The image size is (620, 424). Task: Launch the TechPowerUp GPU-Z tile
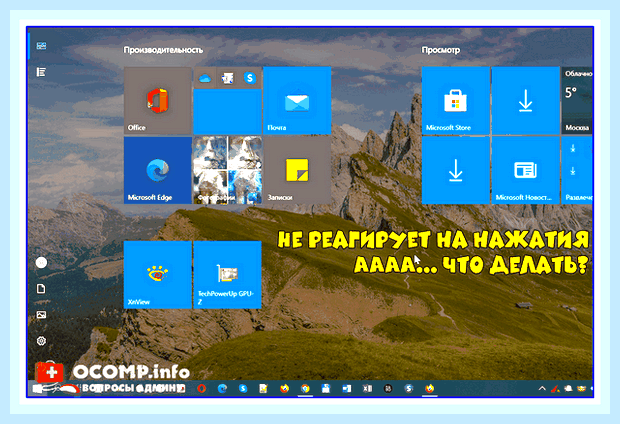pos(227,274)
